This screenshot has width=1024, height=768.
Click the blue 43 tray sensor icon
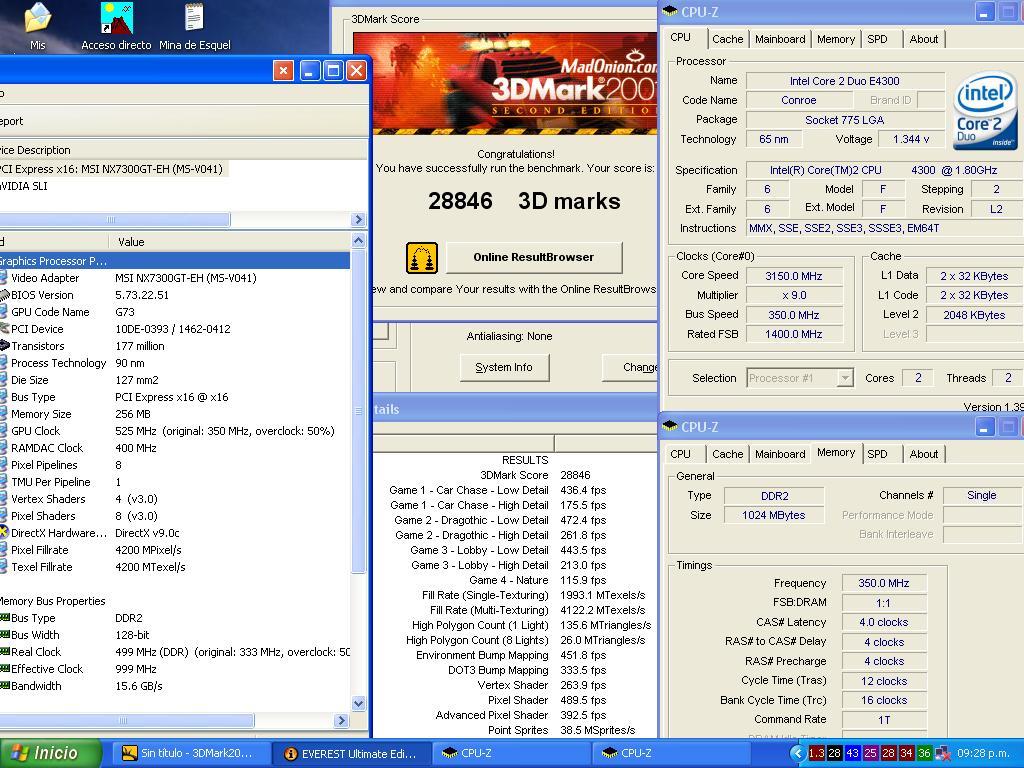click(x=852, y=753)
